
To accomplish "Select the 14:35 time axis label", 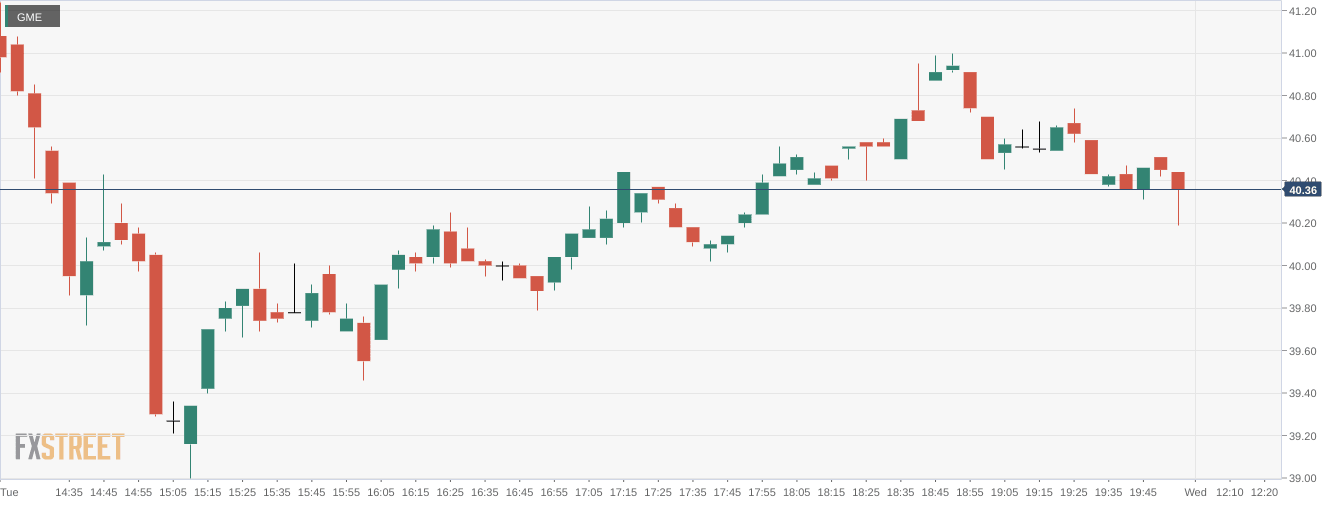I will point(69,492).
